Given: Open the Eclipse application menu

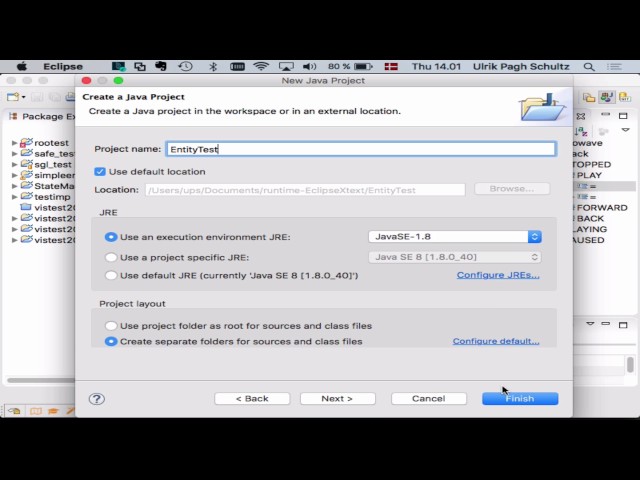Looking at the screenshot, I should click(x=63, y=67).
